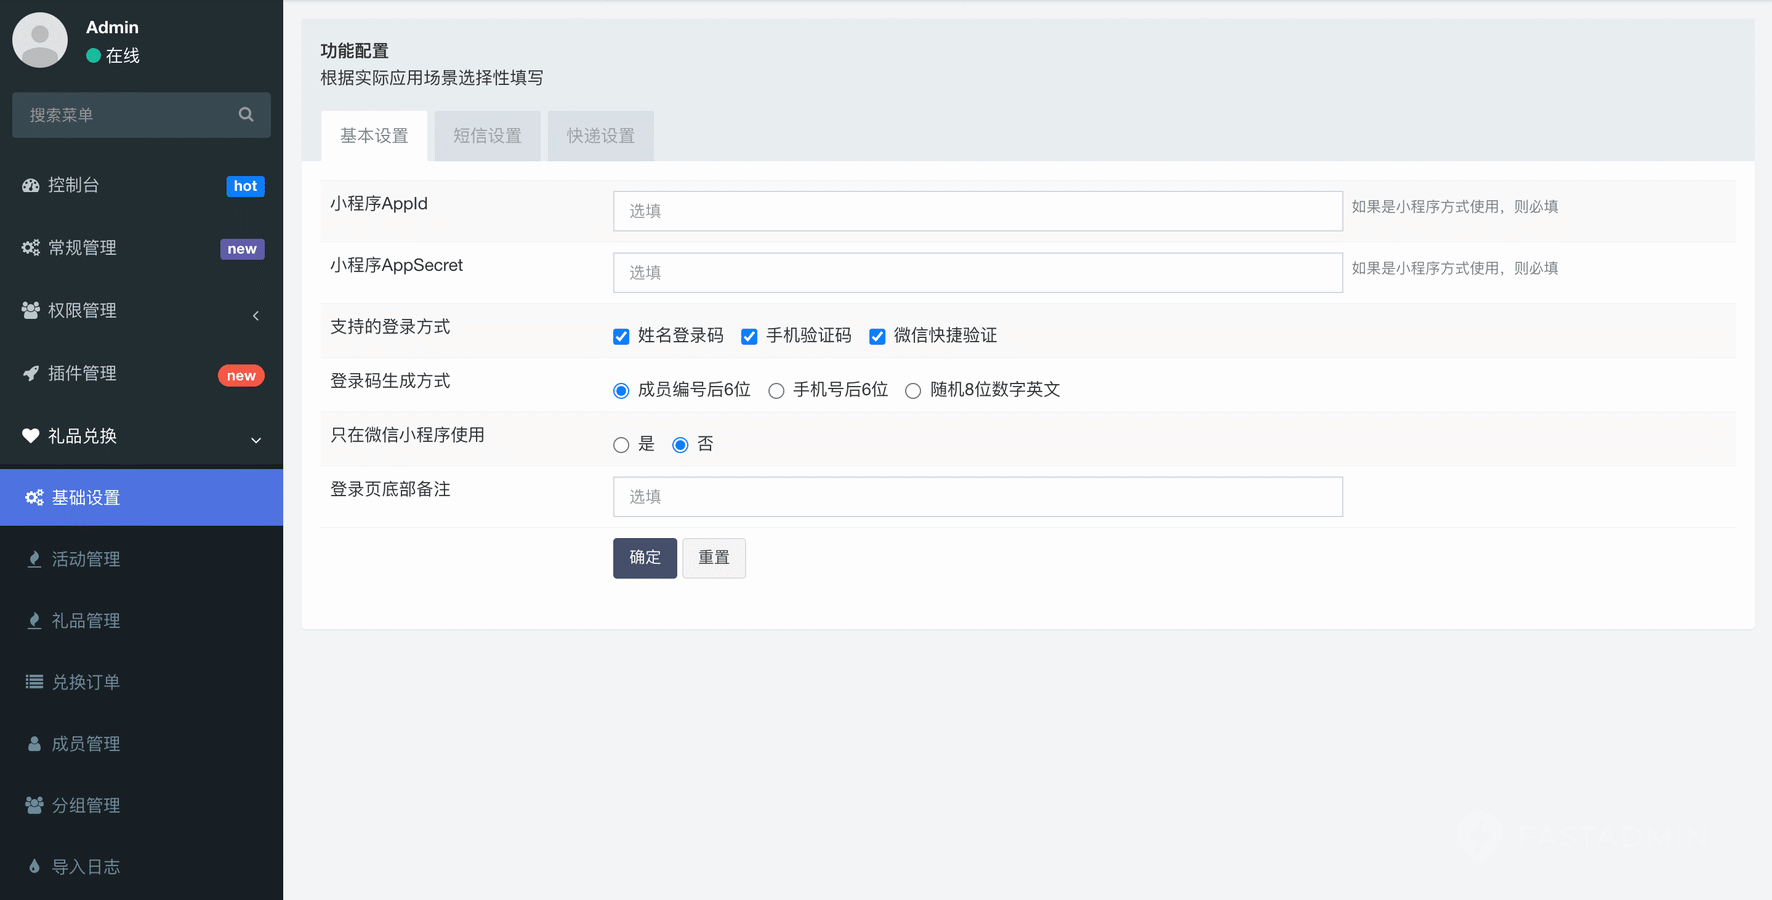Image resolution: width=1772 pixels, height=900 pixels.
Task: Click the group icon beside 分组管理
Action: coord(34,805)
